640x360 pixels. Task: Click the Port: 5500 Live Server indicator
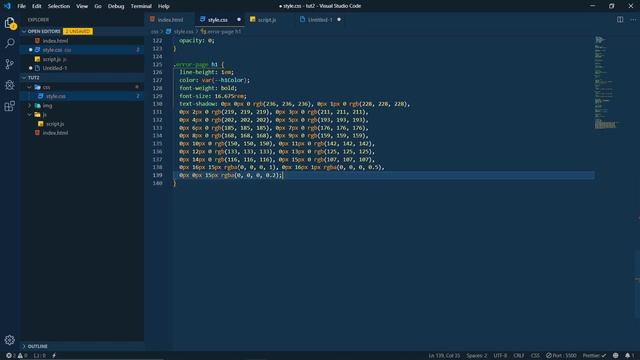coord(561,356)
